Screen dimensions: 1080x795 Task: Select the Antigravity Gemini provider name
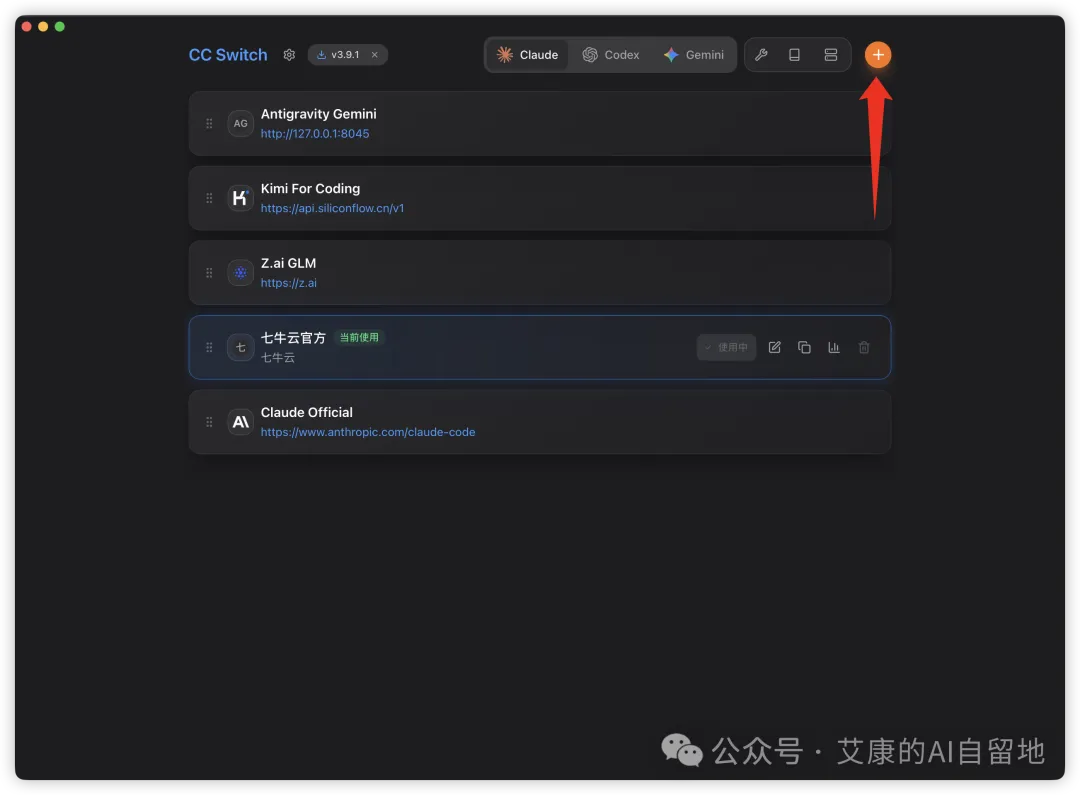(318, 114)
